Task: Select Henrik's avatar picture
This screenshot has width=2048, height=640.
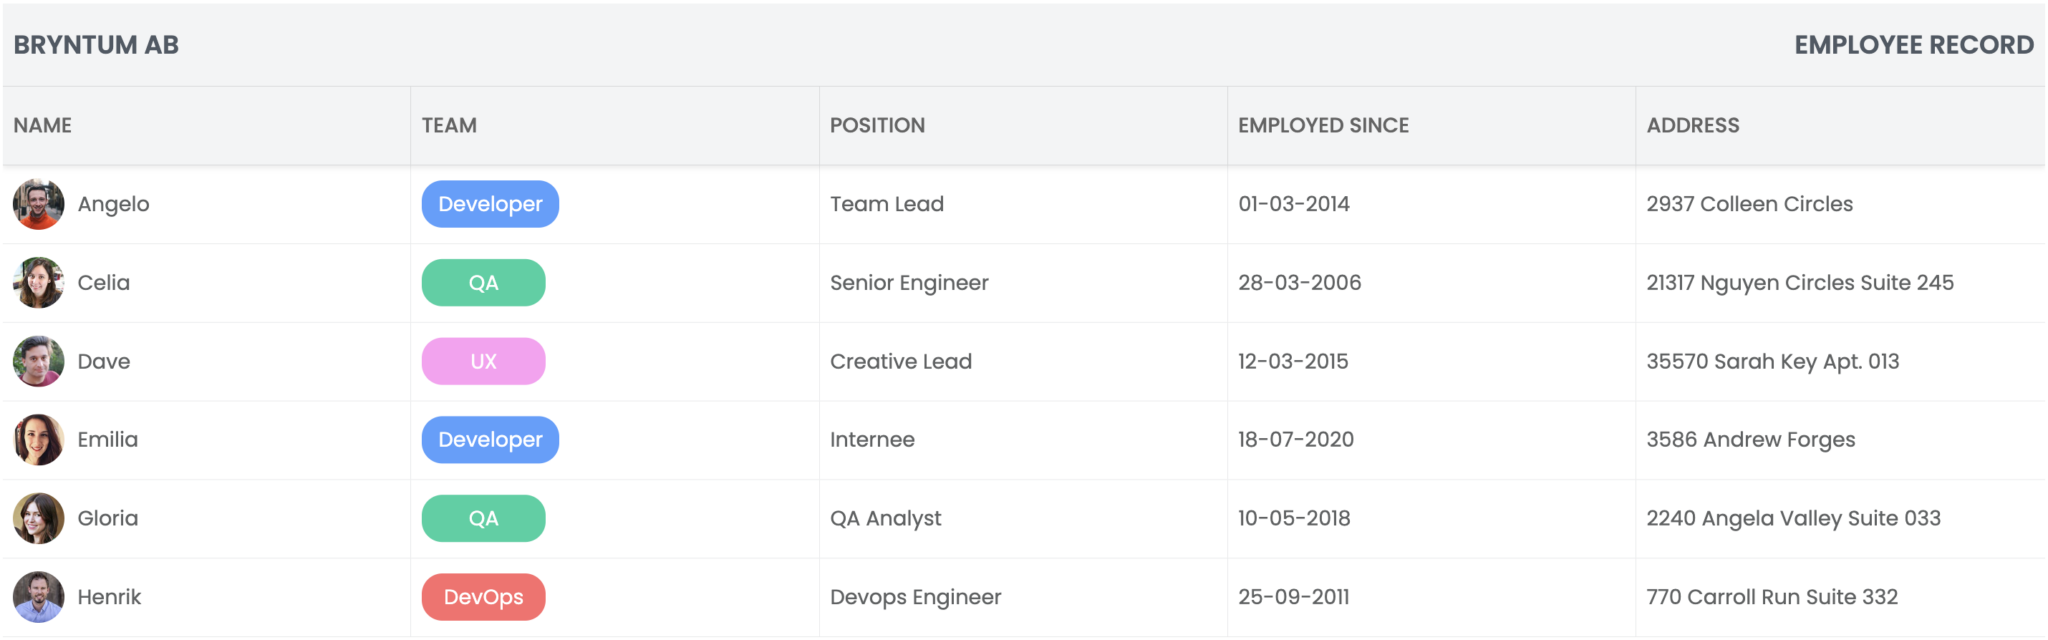Action: pyautogui.click(x=38, y=597)
